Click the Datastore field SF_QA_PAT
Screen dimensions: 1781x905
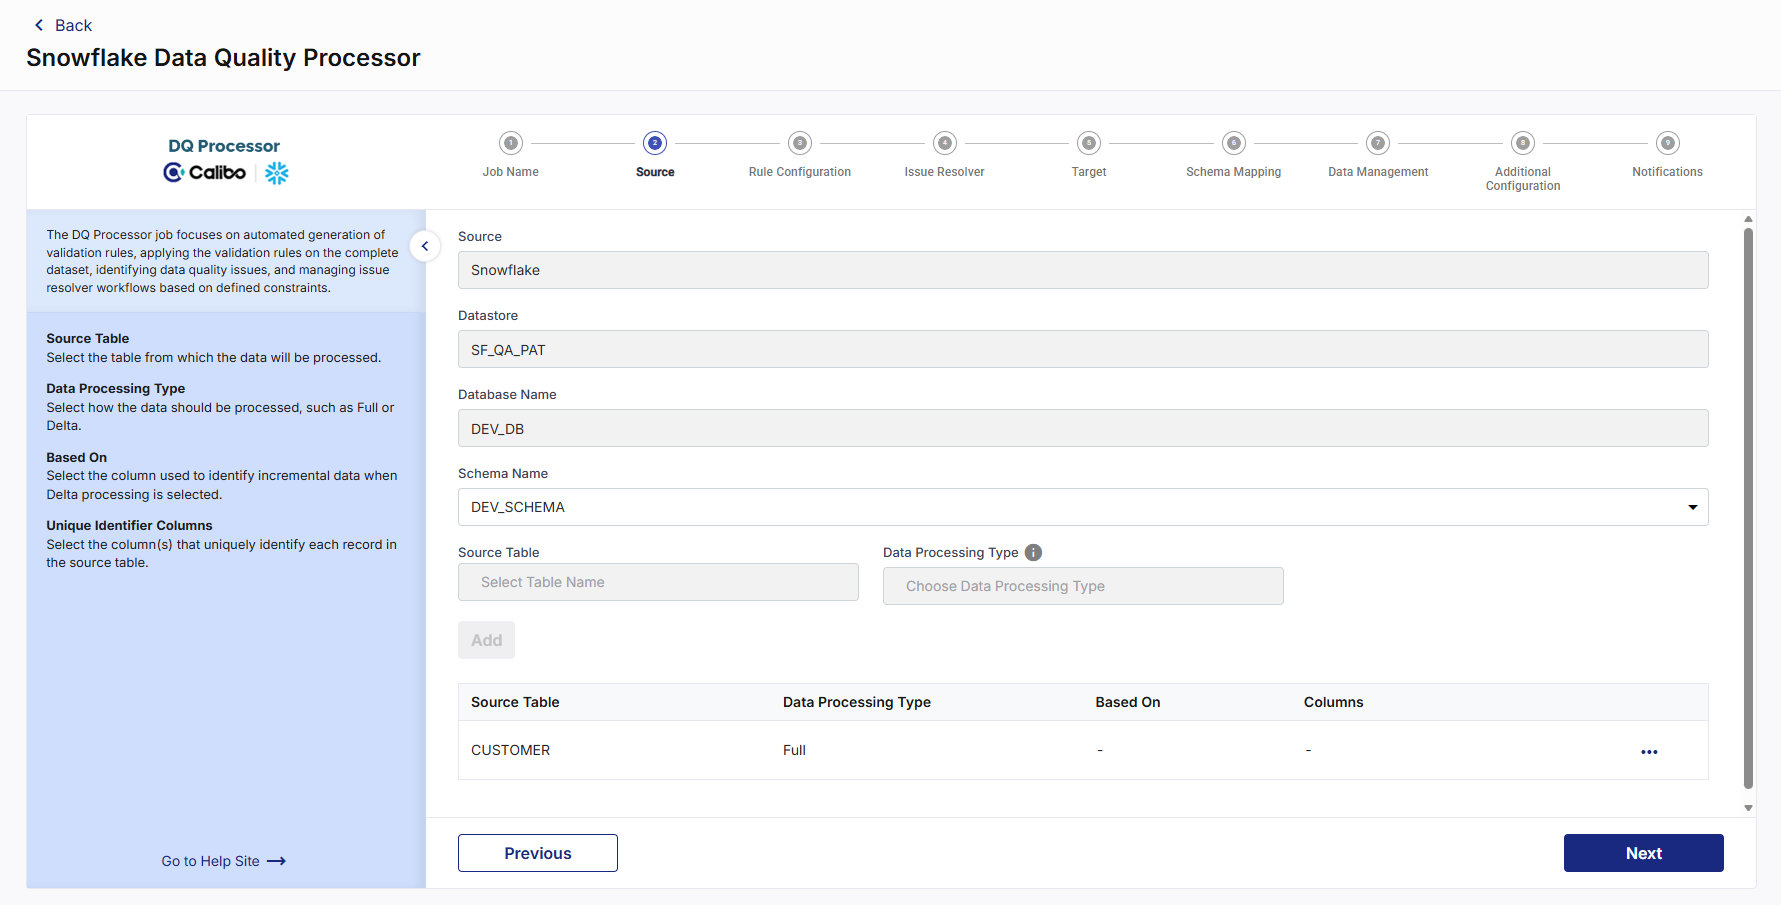click(x=1083, y=349)
